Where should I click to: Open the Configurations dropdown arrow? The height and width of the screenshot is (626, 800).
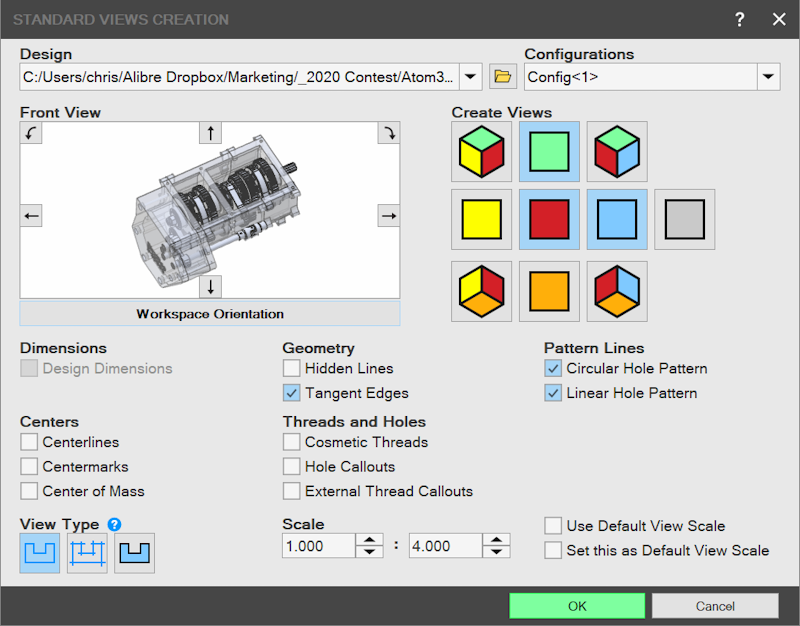768,77
